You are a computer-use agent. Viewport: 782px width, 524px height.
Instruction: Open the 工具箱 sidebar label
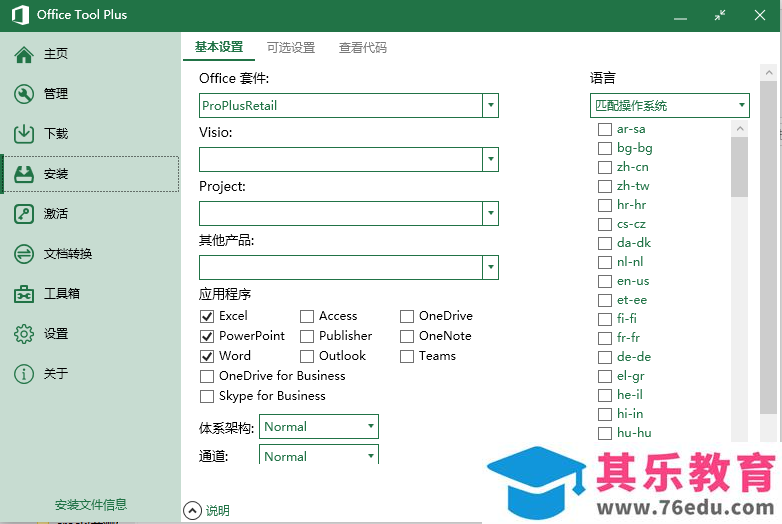tap(62, 294)
